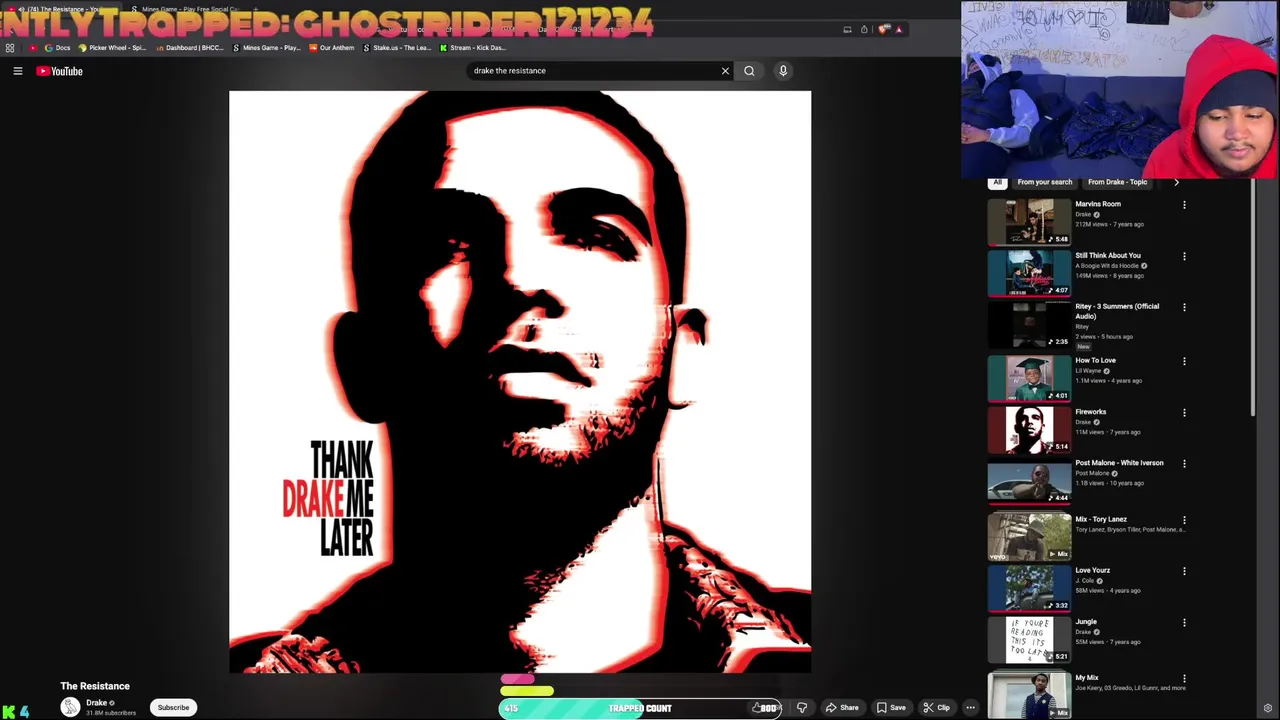The height and width of the screenshot is (720, 1280).
Task: Open options menu for Post Malone - White Iverson
Action: point(1184,464)
